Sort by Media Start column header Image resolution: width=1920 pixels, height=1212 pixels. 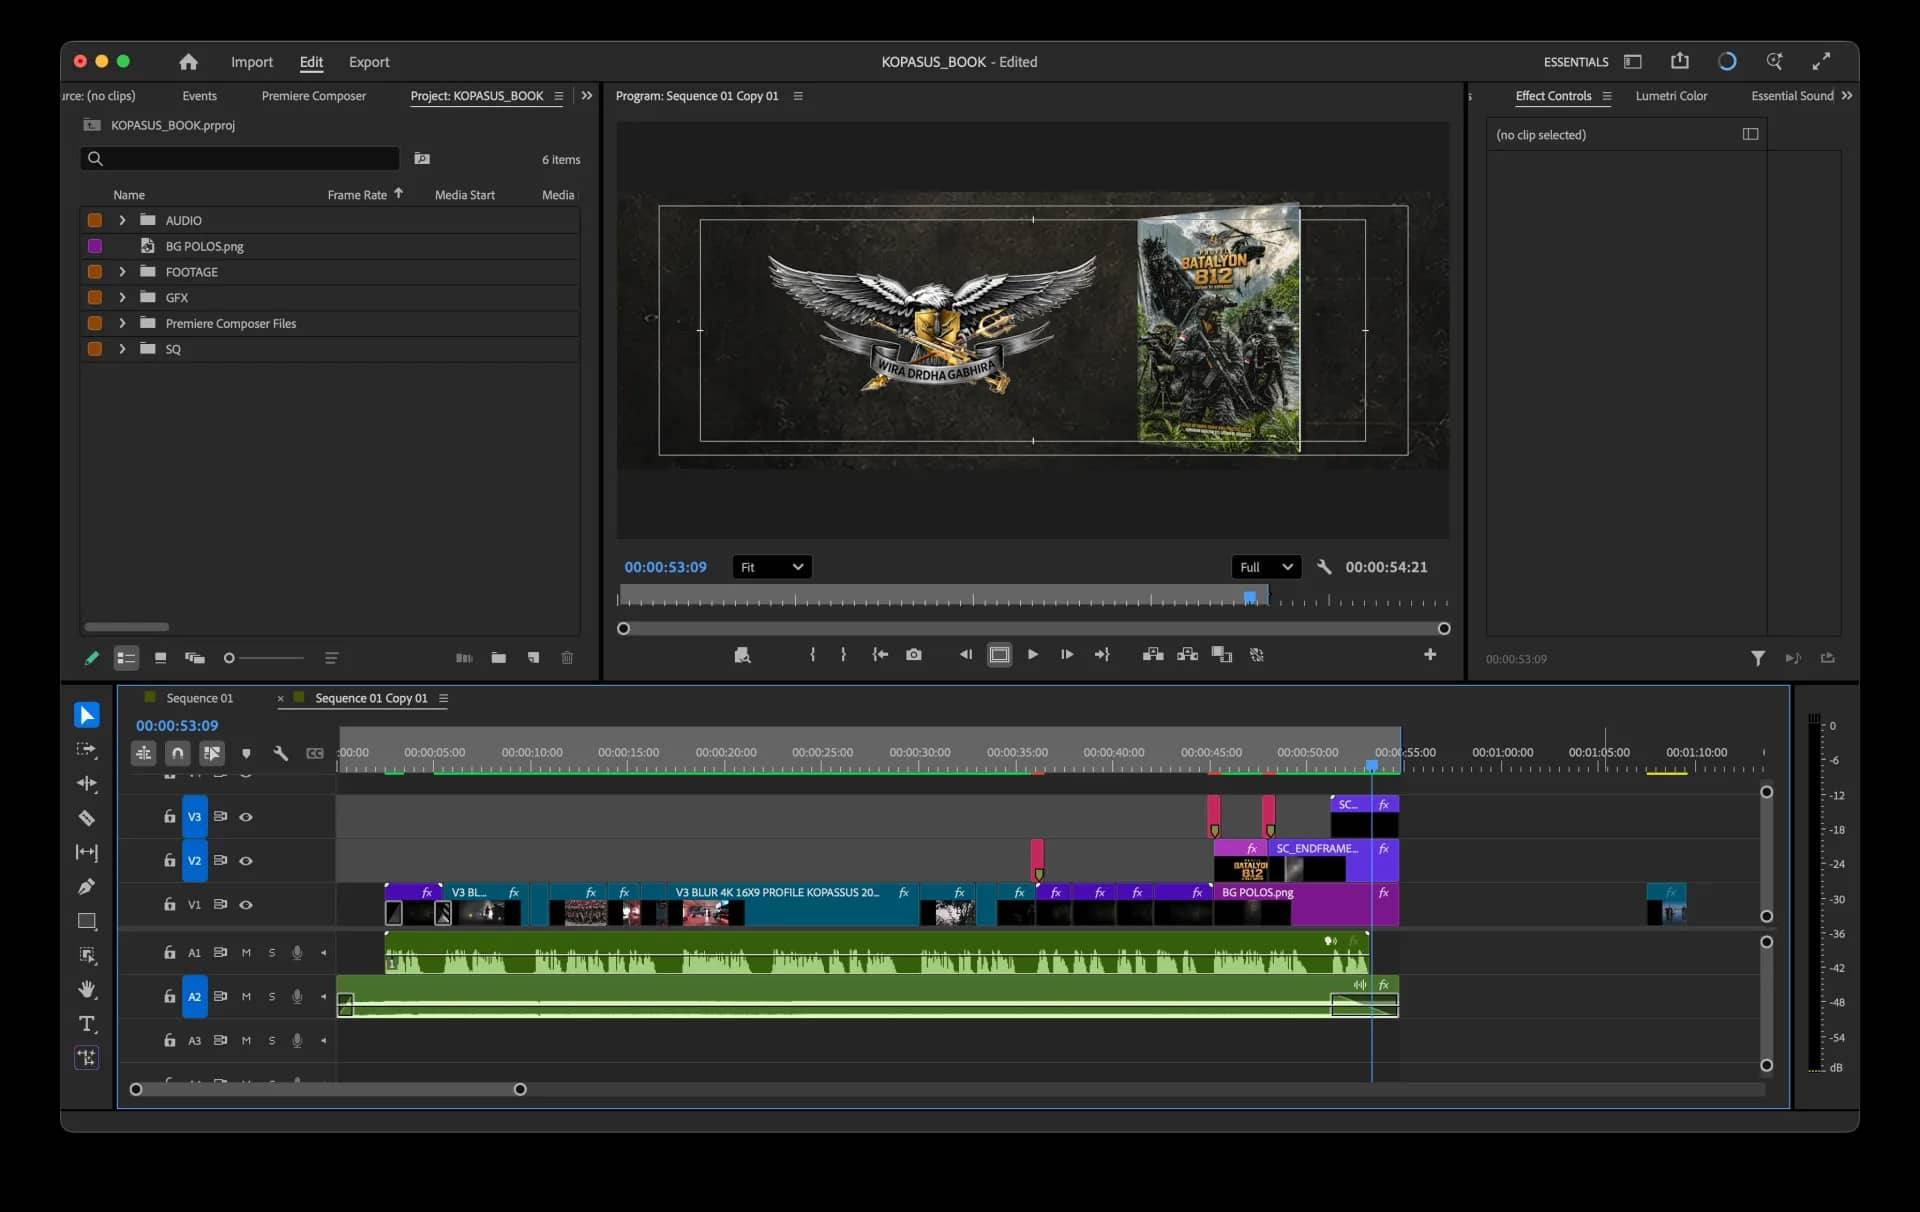[465, 195]
